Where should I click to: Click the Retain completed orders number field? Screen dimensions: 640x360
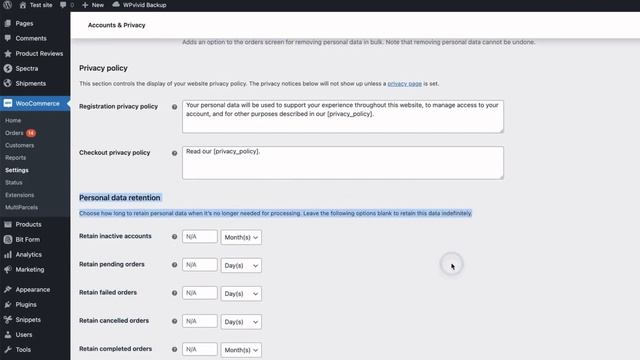pos(200,349)
